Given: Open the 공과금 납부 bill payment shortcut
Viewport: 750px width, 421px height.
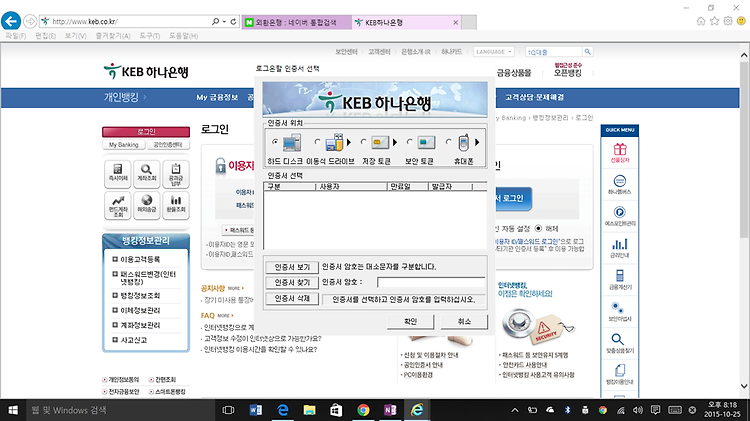Looking at the screenshot, I should click(x=176, y=173).
